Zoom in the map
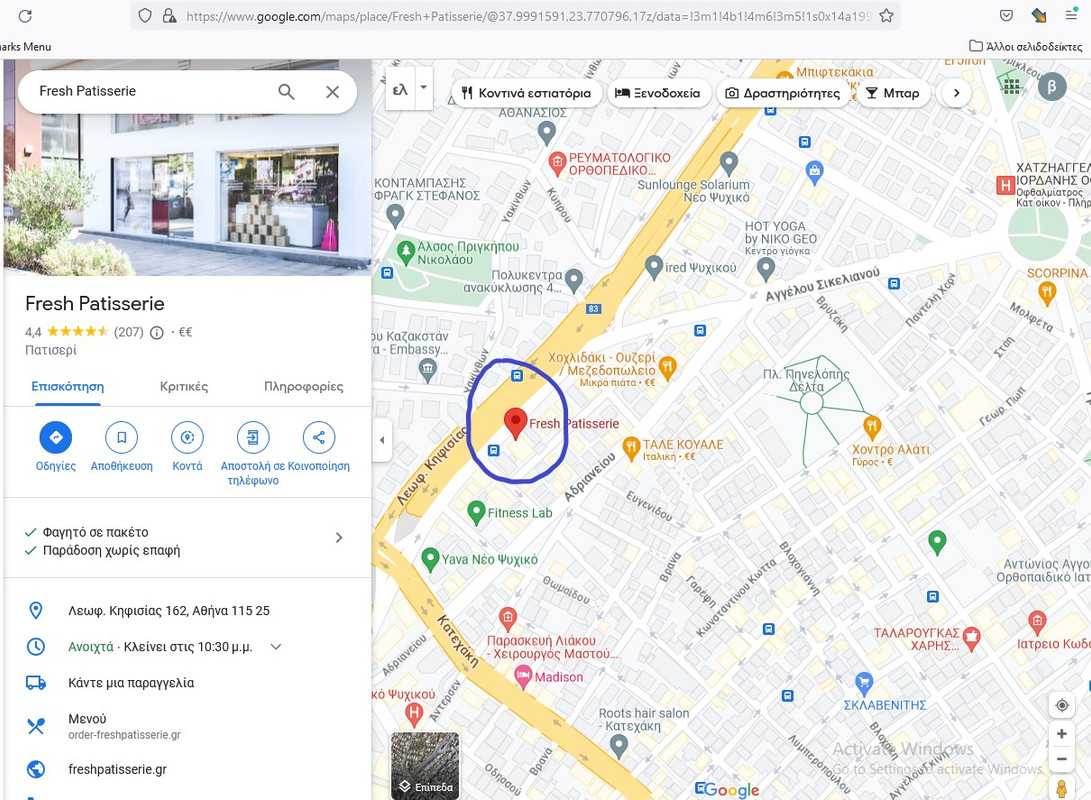The width and height of the screenshot is (1091, 800). tap(1062, 734)
